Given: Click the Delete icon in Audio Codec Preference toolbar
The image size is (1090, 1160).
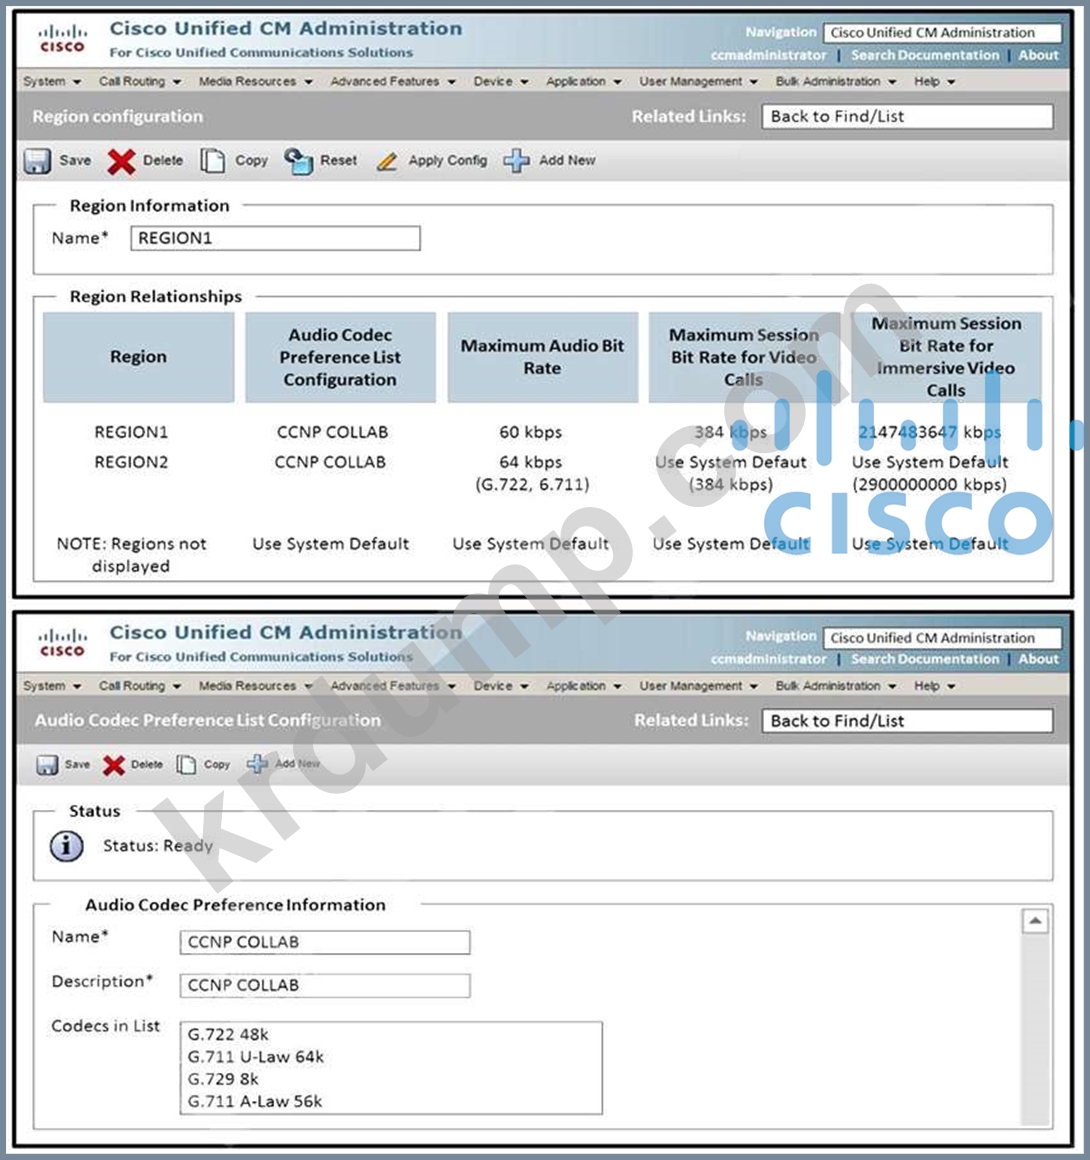Looking at the screenshot, I should [114, 765].
